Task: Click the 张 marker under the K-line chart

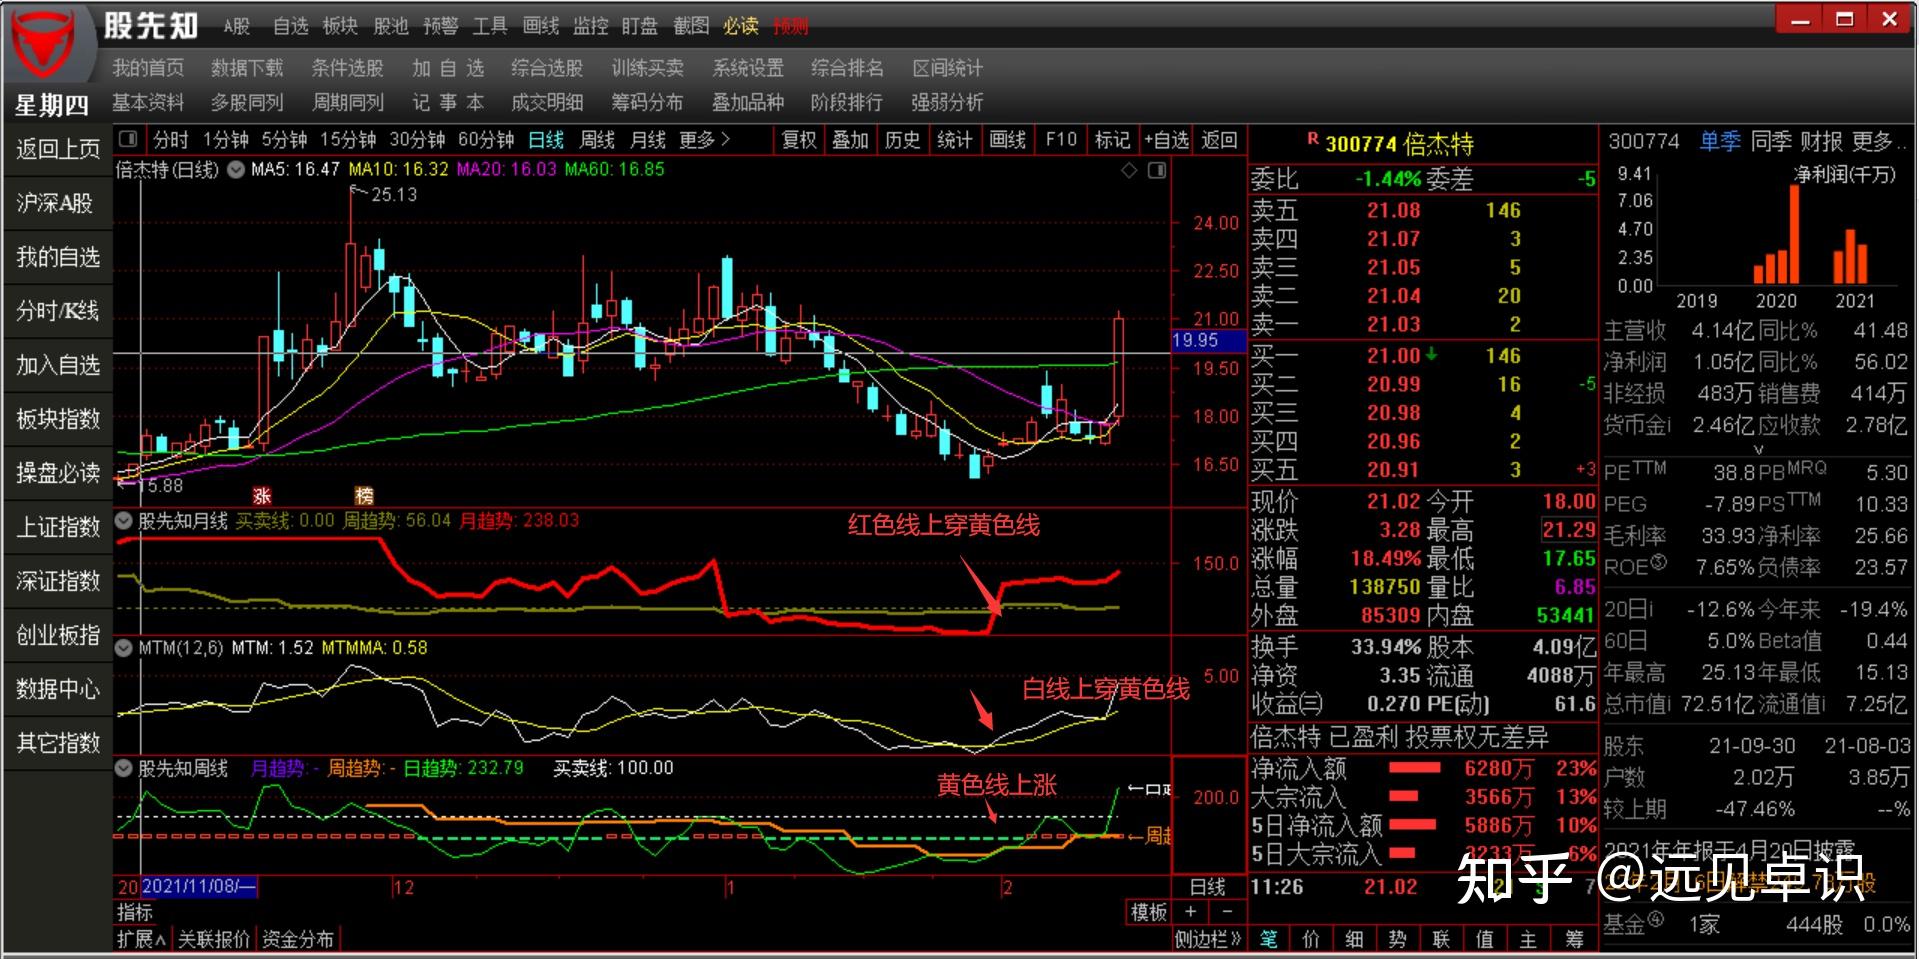Action: [x=262, y=495]
